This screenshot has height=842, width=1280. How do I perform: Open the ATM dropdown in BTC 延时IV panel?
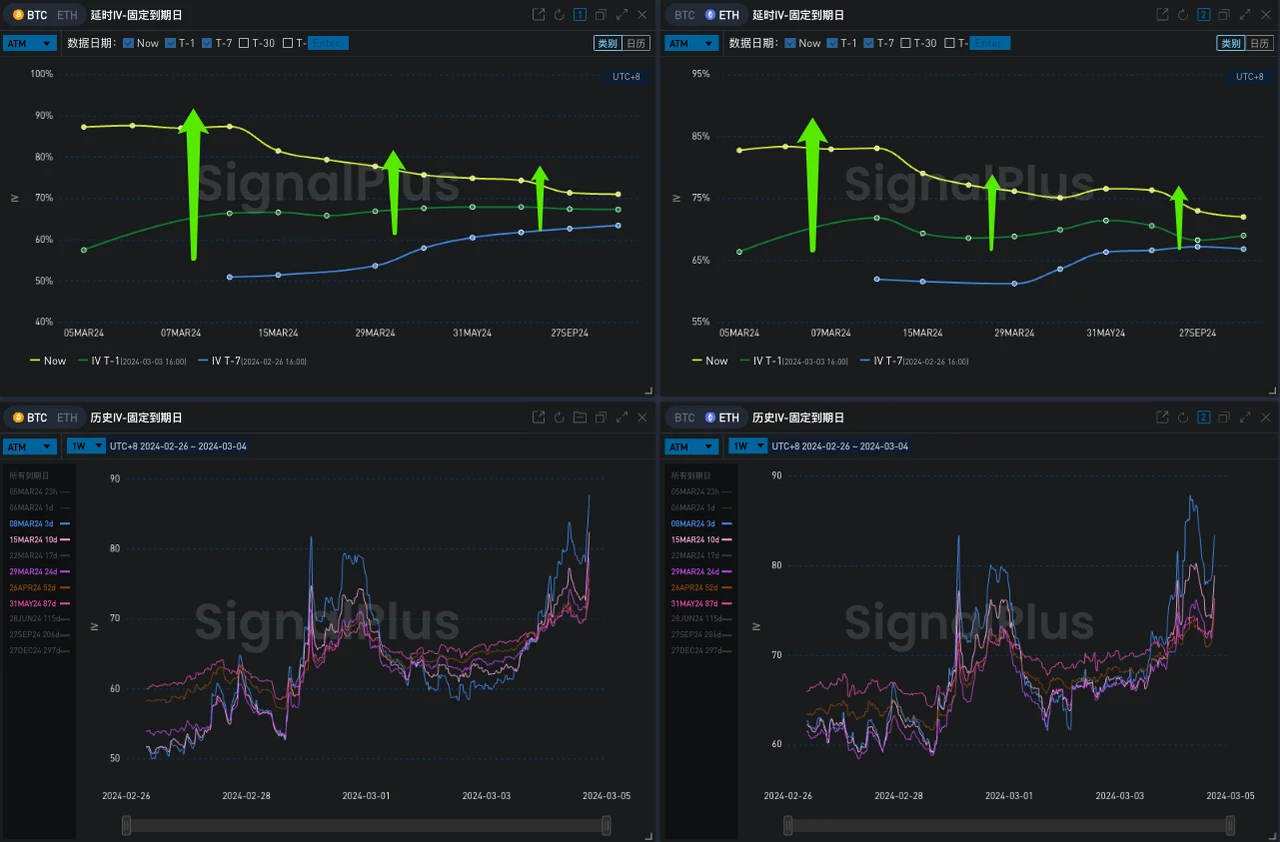click(x=29, y=43)
